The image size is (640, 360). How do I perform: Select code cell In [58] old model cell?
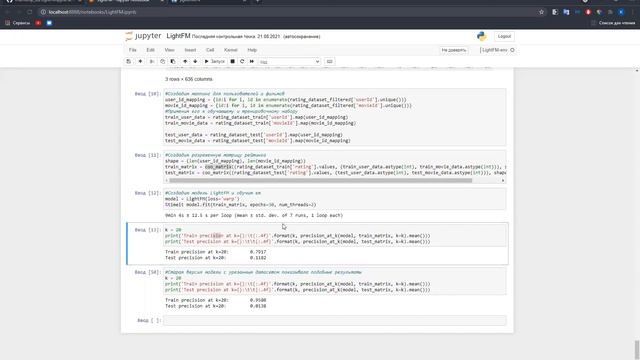pos(335,281)
